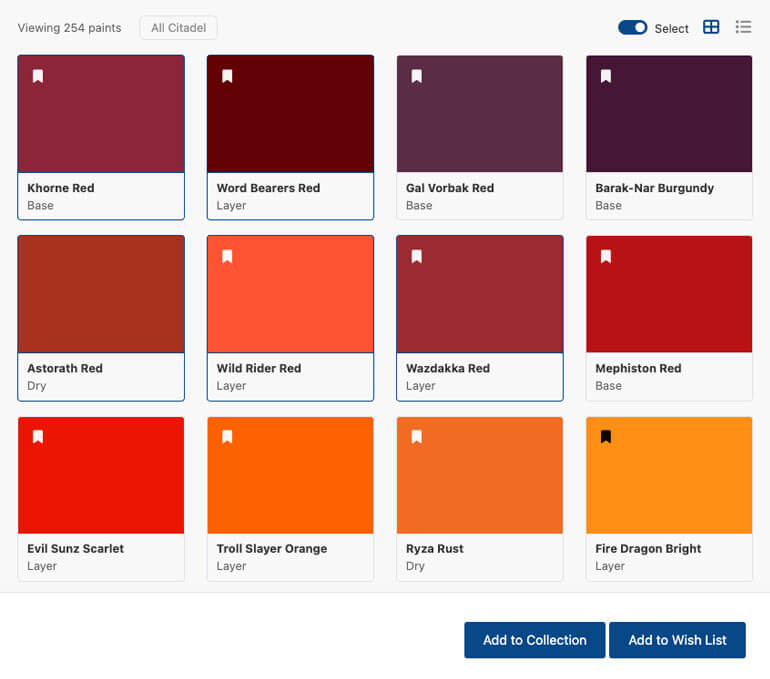Click the bookmark icon on Wild Rider Red
Screen dimensions: 770x679
coord(227,256)
